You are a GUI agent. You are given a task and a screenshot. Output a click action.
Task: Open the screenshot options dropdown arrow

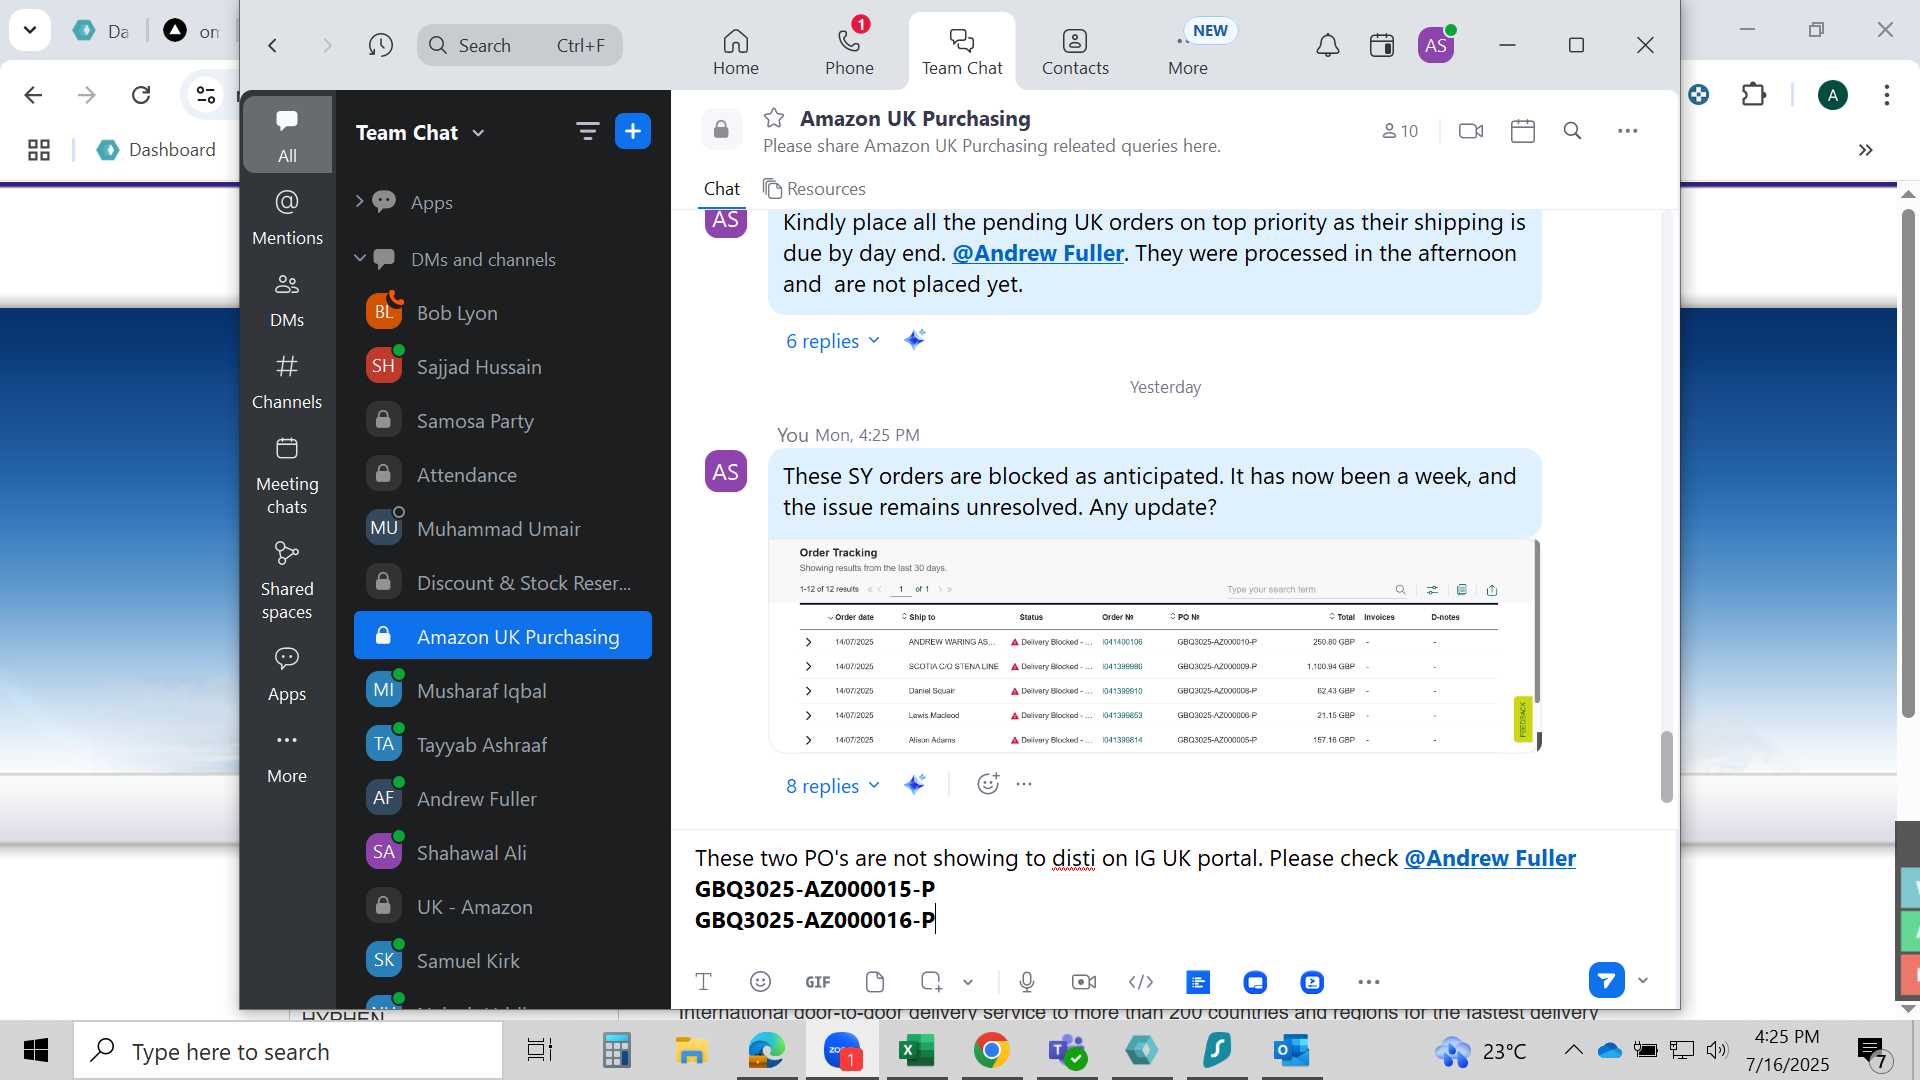[967, 982]
